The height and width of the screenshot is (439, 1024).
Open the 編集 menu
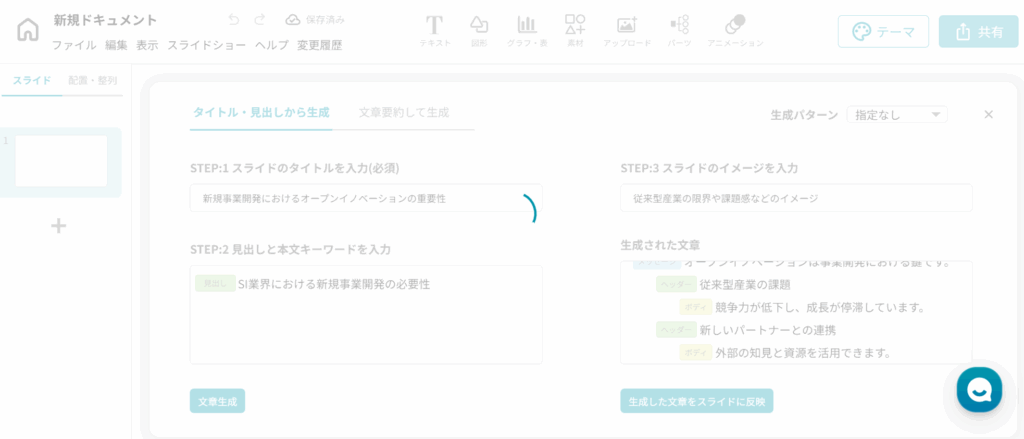(x=116, y=45)
